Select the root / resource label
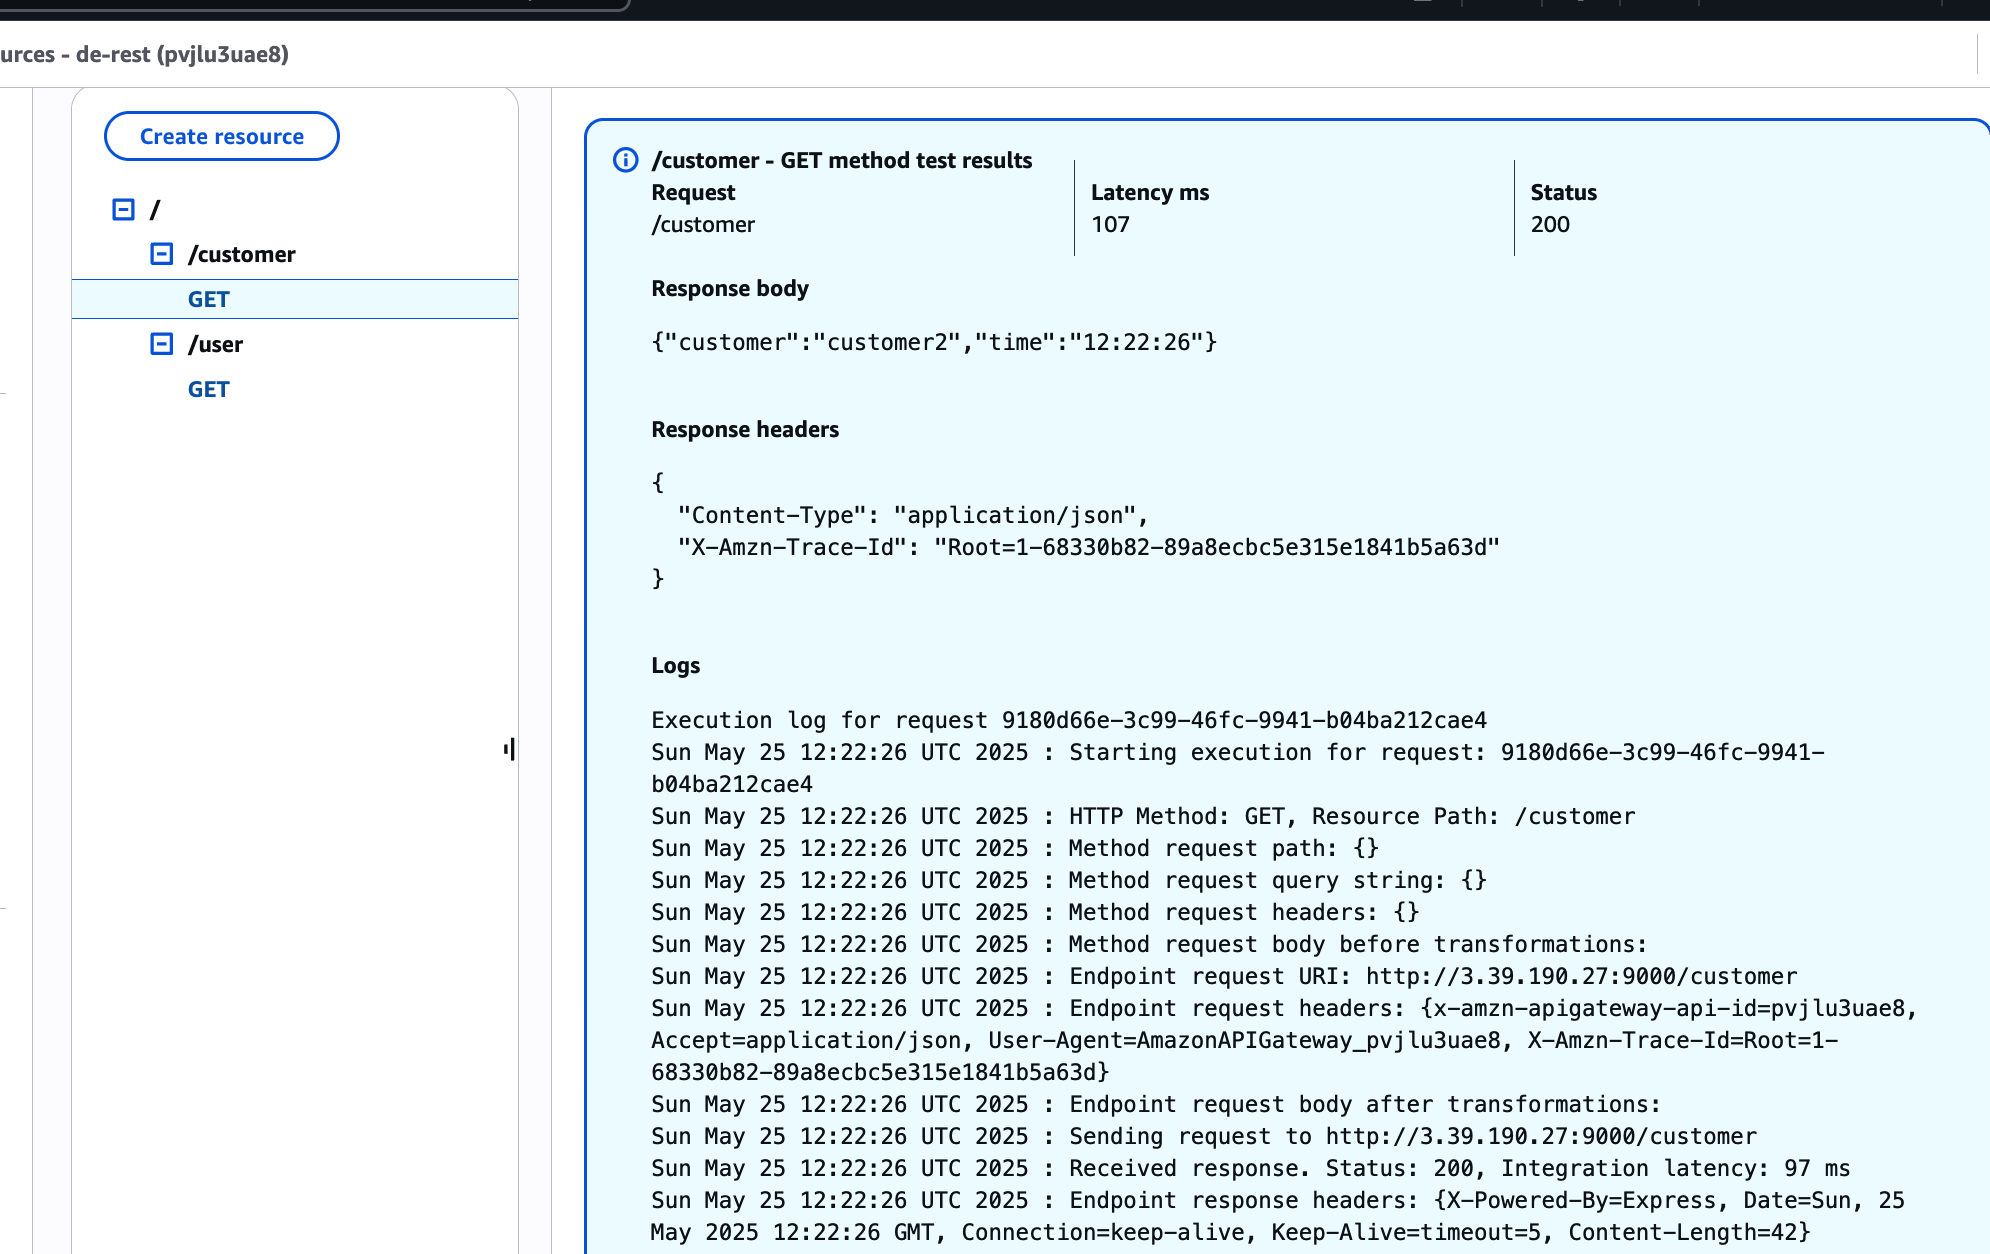Screen dimensions: 1990x1254 point(155,210)
